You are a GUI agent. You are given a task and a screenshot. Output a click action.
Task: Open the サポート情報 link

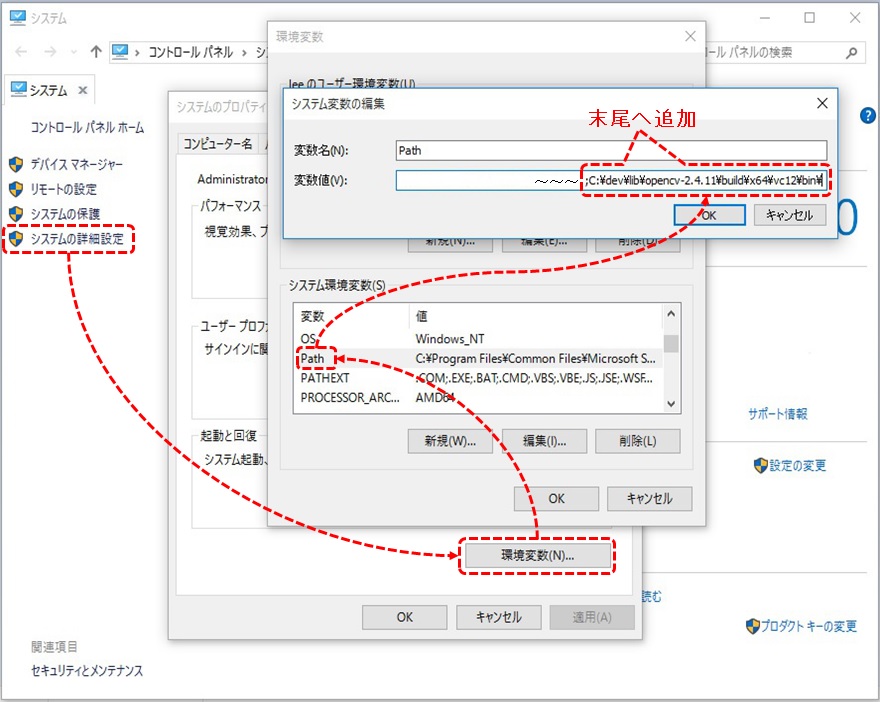(x=777, y=414)
